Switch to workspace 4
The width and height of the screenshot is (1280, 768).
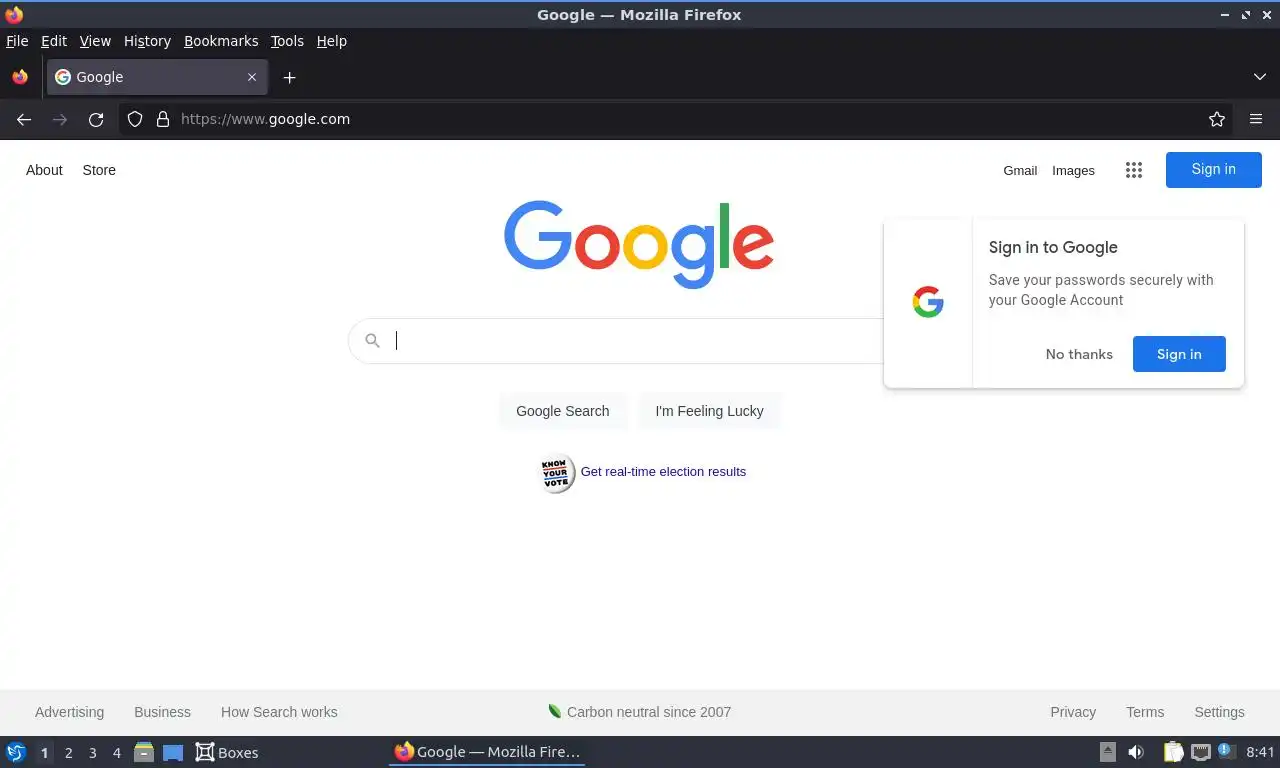pyautogui.click(x=117, y=753)
